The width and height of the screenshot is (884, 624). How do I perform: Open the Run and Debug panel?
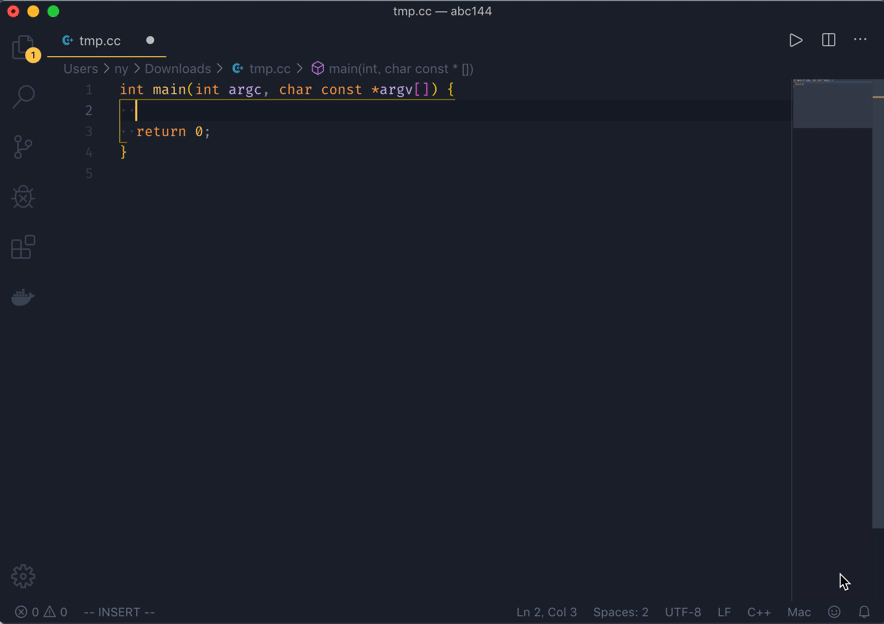coord(22,196)
